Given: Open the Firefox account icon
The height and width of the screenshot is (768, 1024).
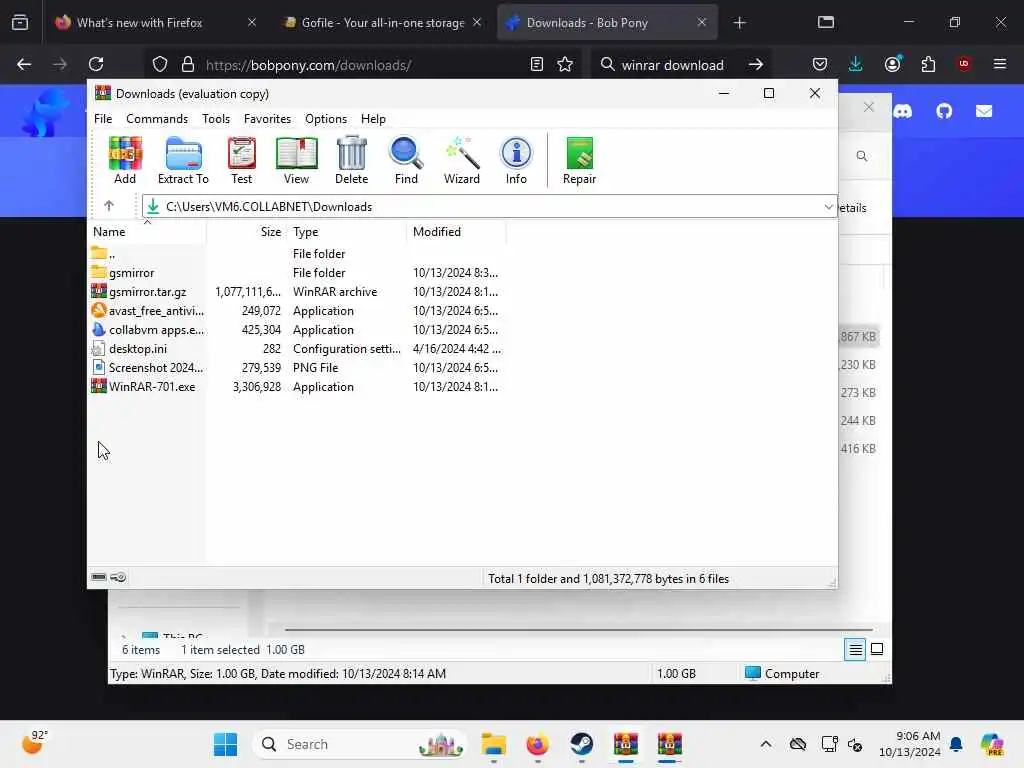Looking at the screenshot, I should pos(893,64).
